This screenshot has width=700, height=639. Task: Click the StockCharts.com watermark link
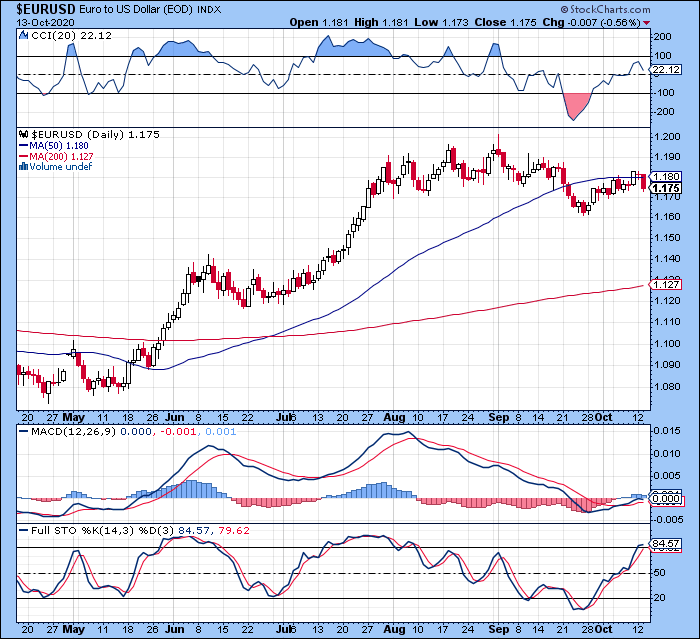tap(605, 9)
